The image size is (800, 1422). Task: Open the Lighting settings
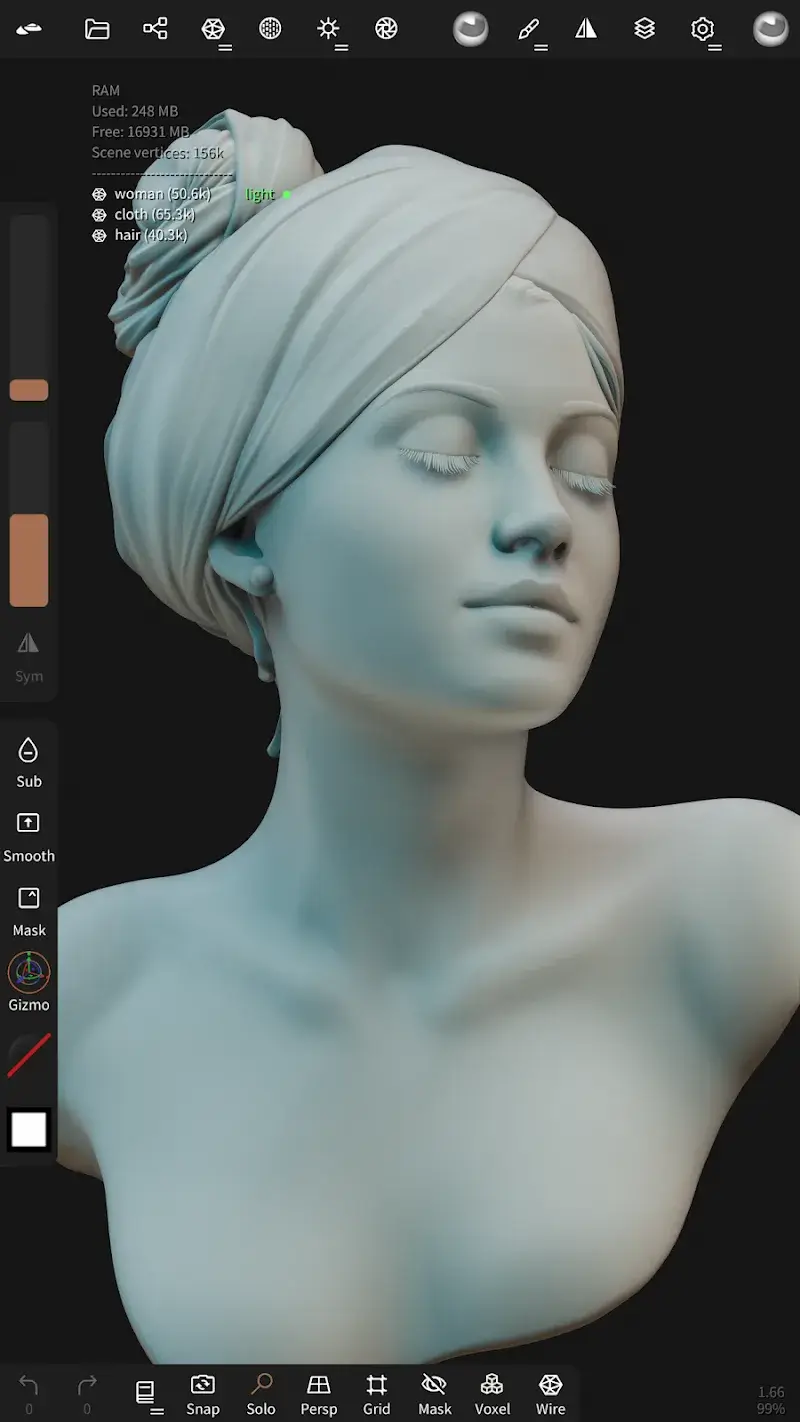click(328, 29)
